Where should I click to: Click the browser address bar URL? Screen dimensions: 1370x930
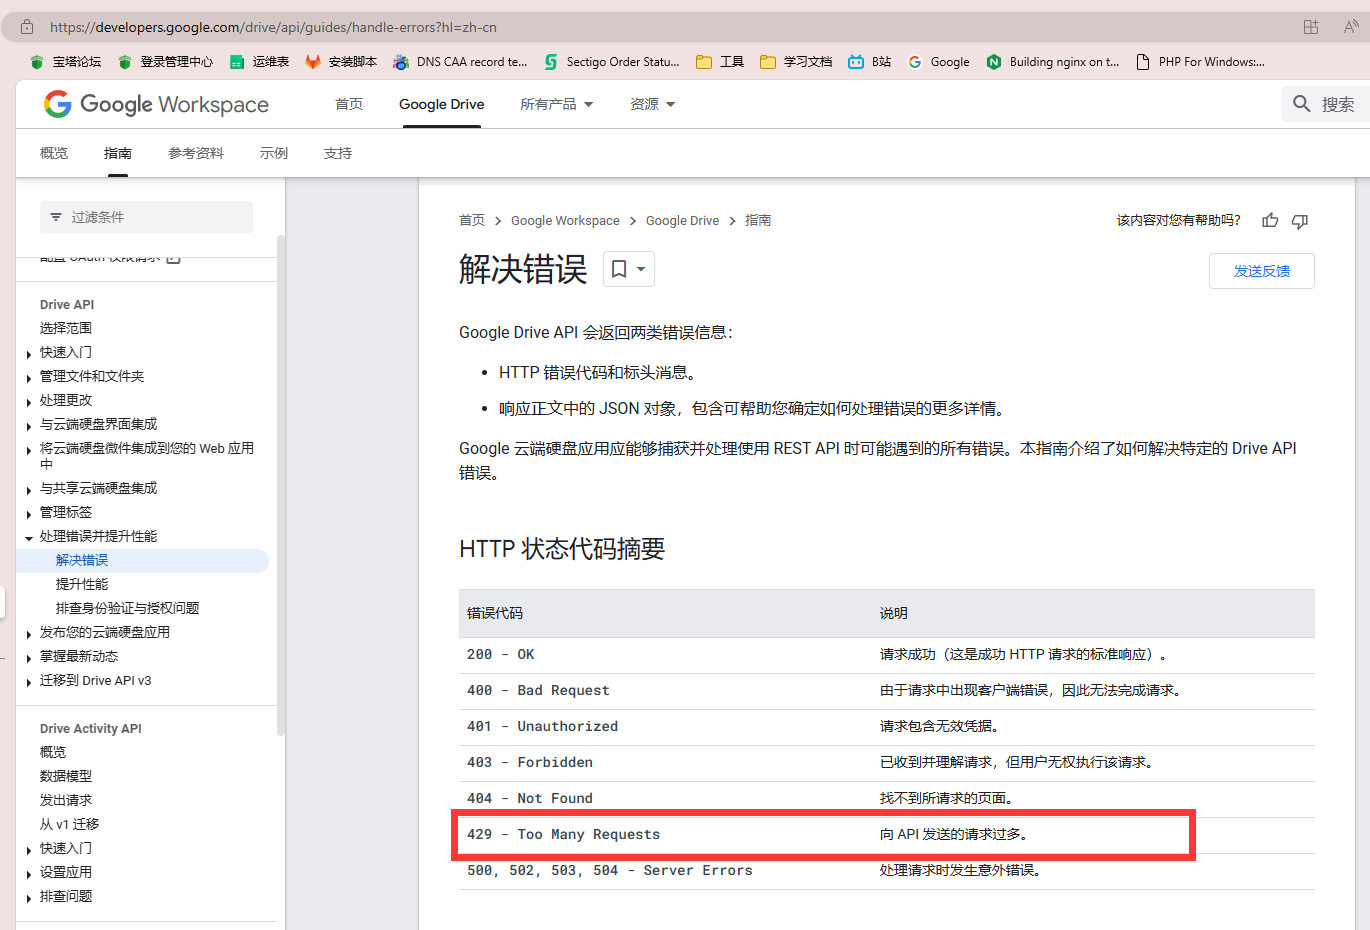273,27
